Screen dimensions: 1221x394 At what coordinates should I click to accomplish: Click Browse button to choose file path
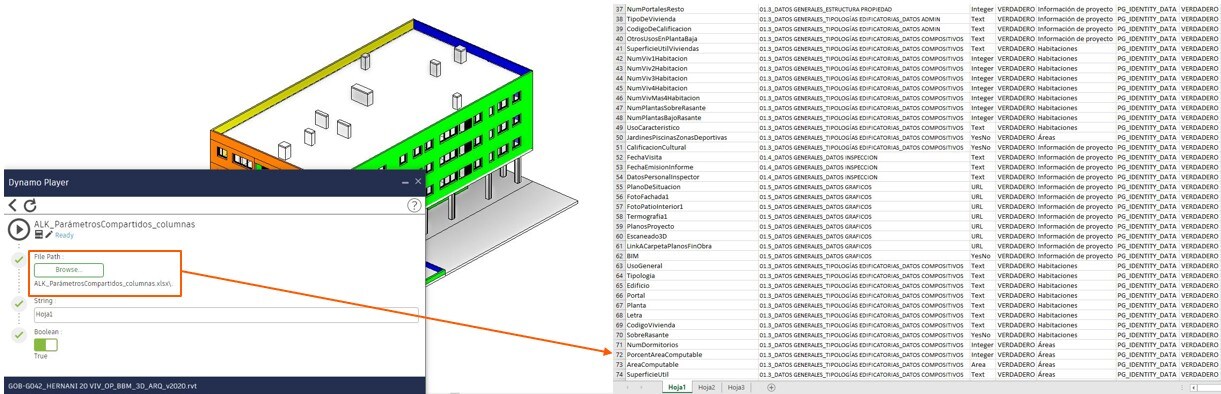[x=68, y=270]
